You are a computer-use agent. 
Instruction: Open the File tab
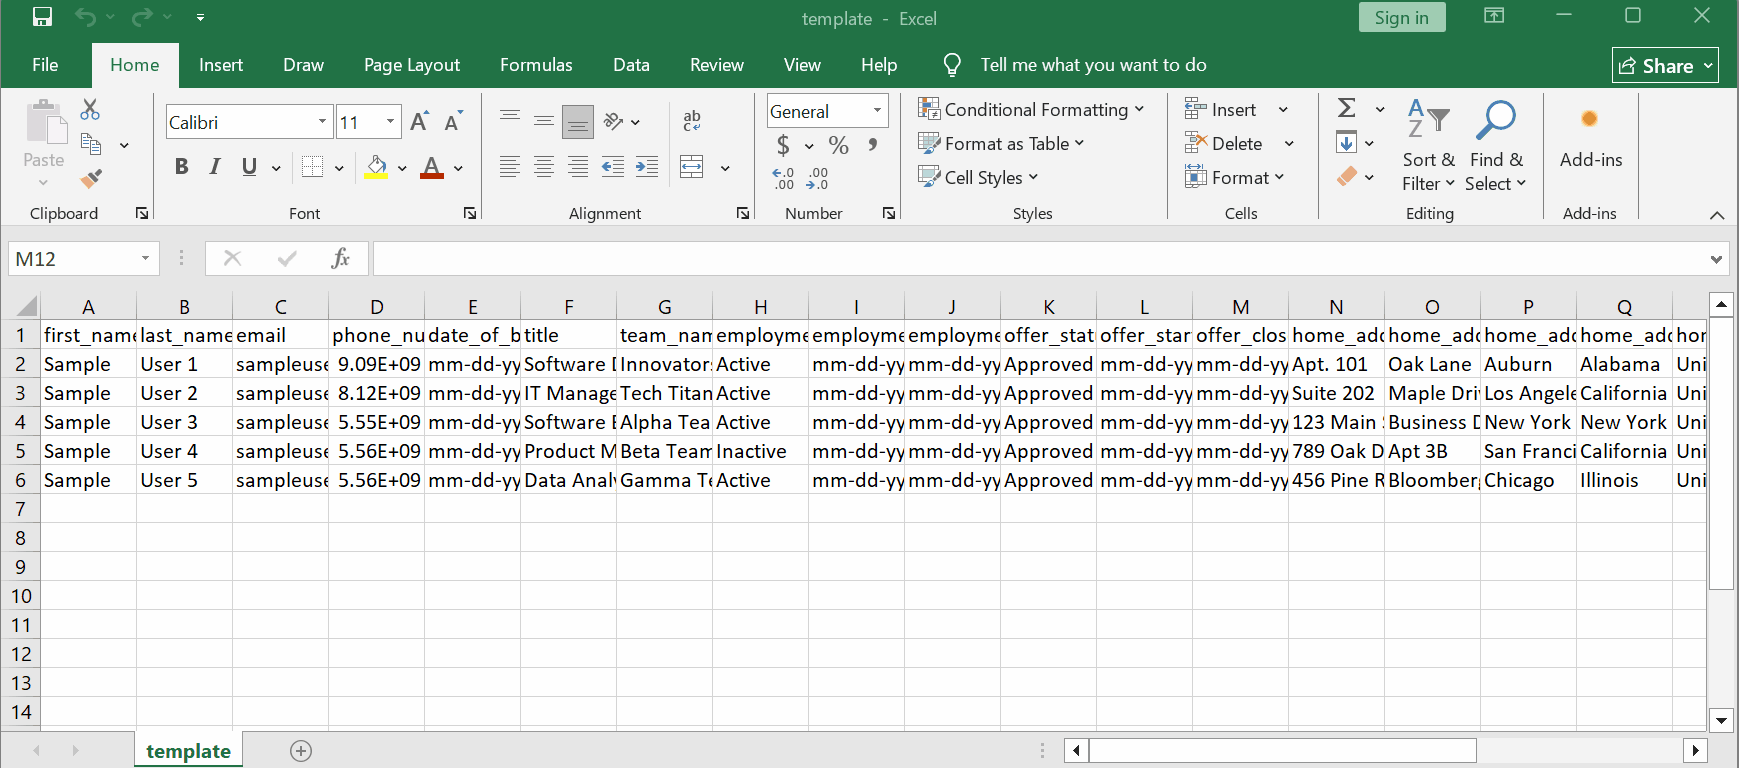tap(45, 65)
